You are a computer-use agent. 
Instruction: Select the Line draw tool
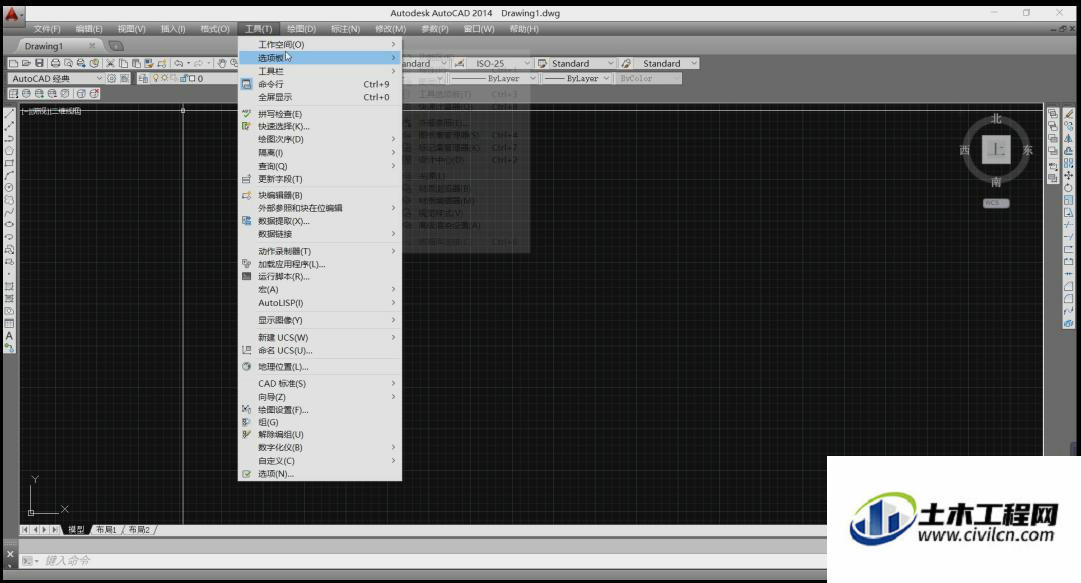[10, 114]
